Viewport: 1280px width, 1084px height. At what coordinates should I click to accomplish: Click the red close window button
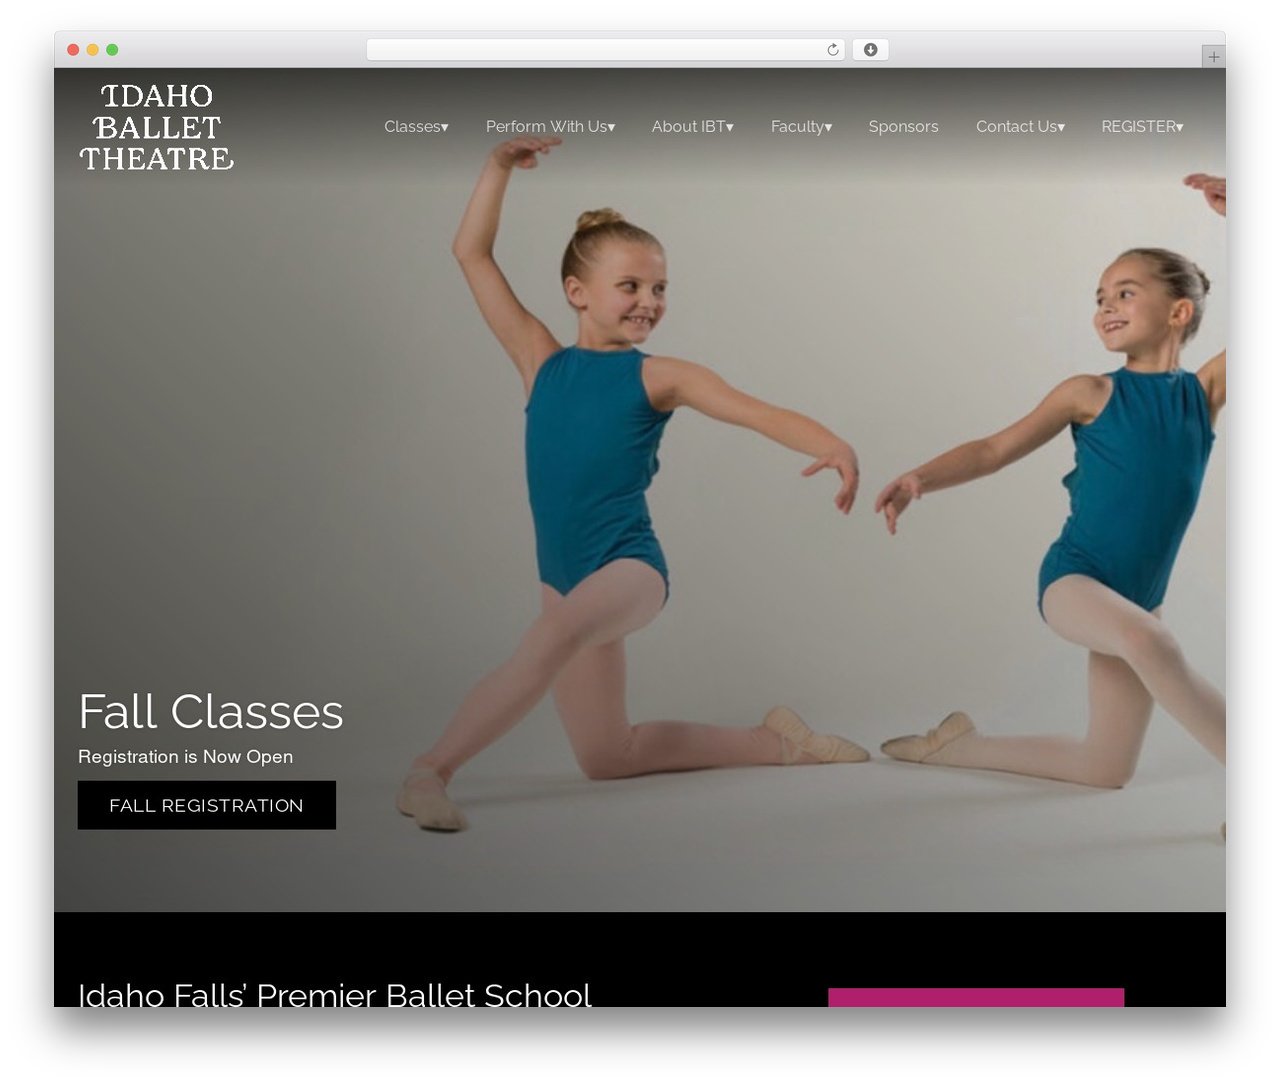pos(73,50)
